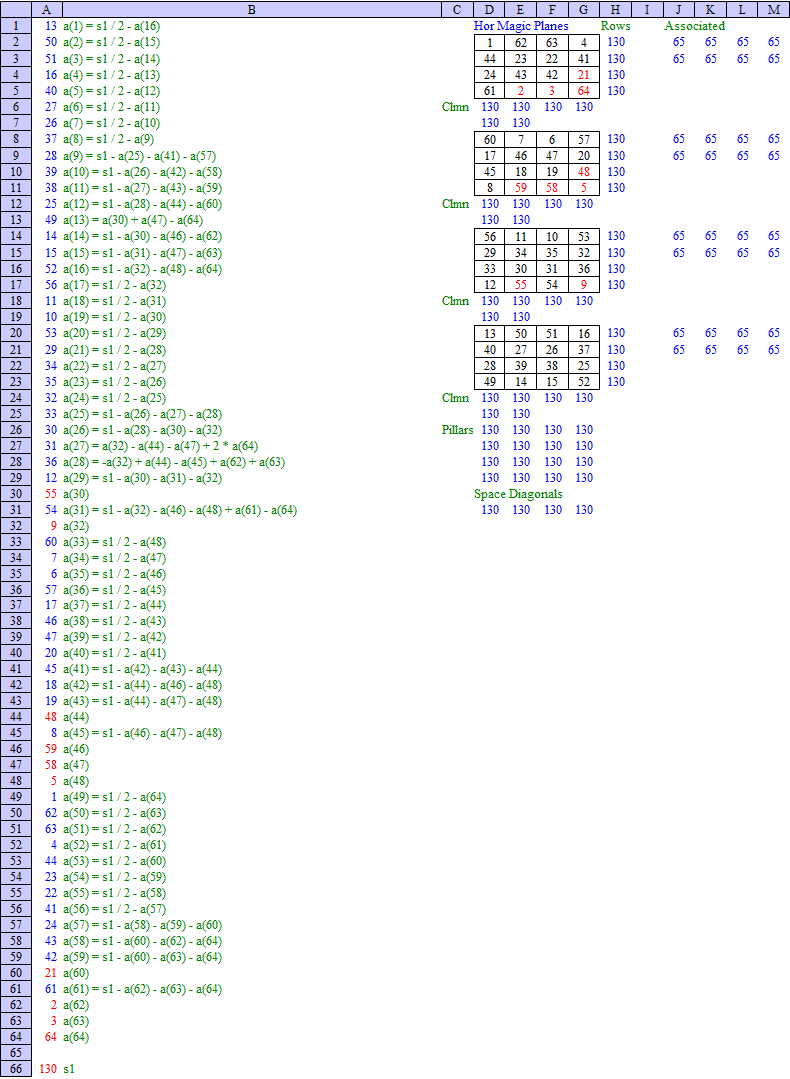790x1079 pixels.
Task: Click formula 'a(43) = s1 - a(44) - a(47) - a(48)'
Action: point(142,701)
